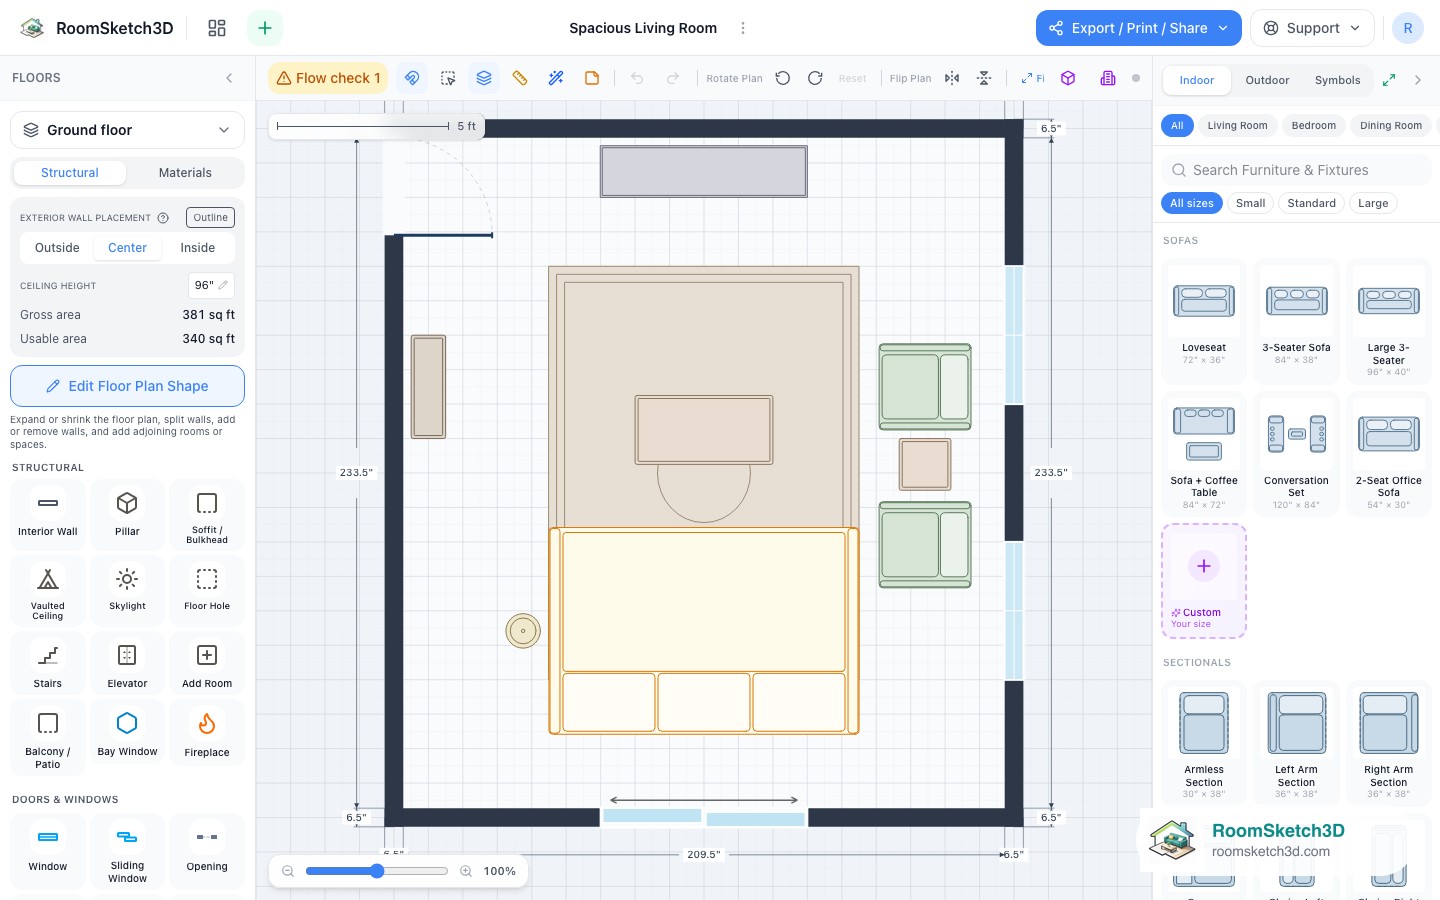Screen dimensions: 1440x900
Task: Create new project with green plus
Action: (x=265, y=28)
